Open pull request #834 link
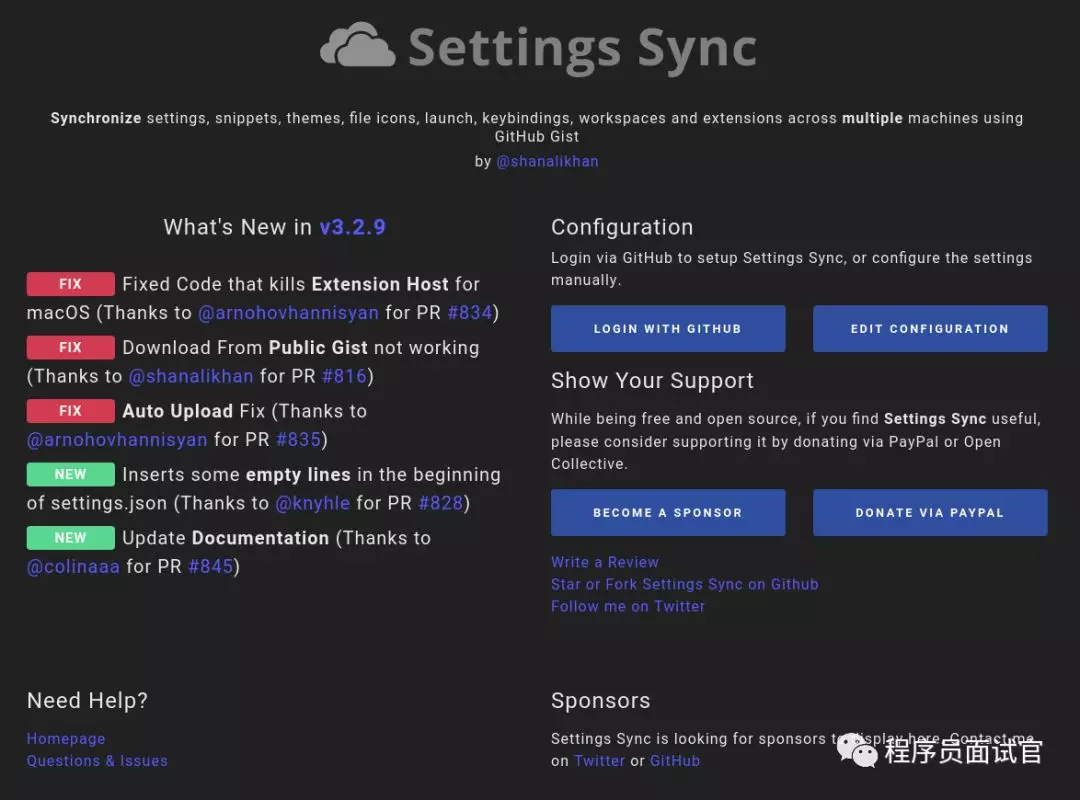This screenshot has width=1080, height=800. tap(469, 313)
